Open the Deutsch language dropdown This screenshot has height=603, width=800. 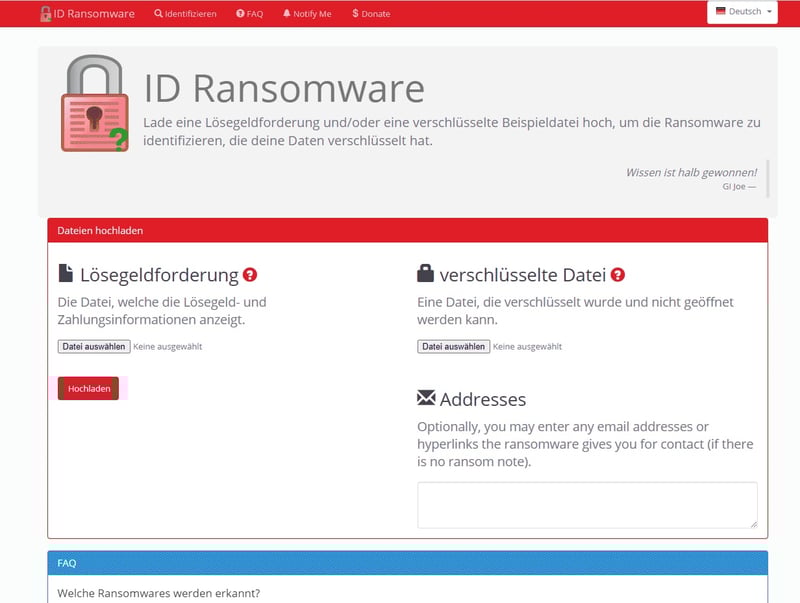coord(742,12)
